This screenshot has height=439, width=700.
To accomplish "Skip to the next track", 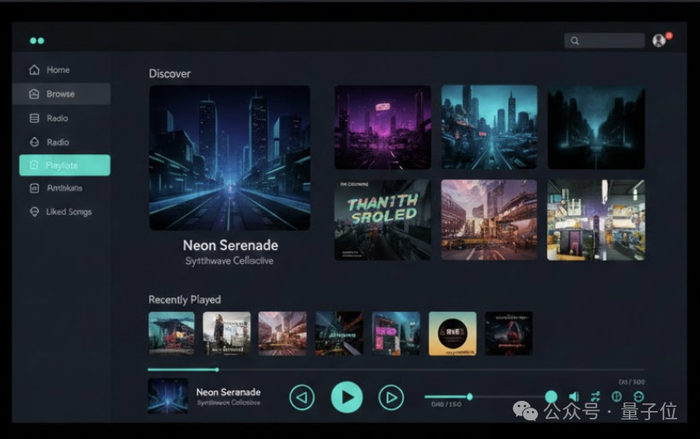I will (x=391, y=397).
